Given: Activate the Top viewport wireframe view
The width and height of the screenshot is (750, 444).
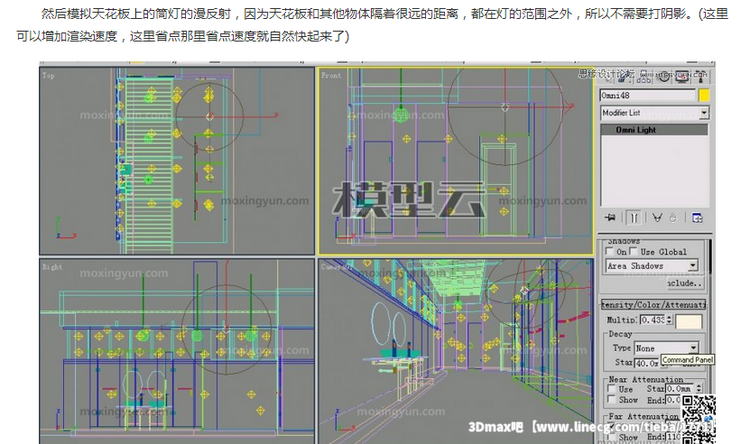Looking at the screenshot, I should click(x=177, y=161).
